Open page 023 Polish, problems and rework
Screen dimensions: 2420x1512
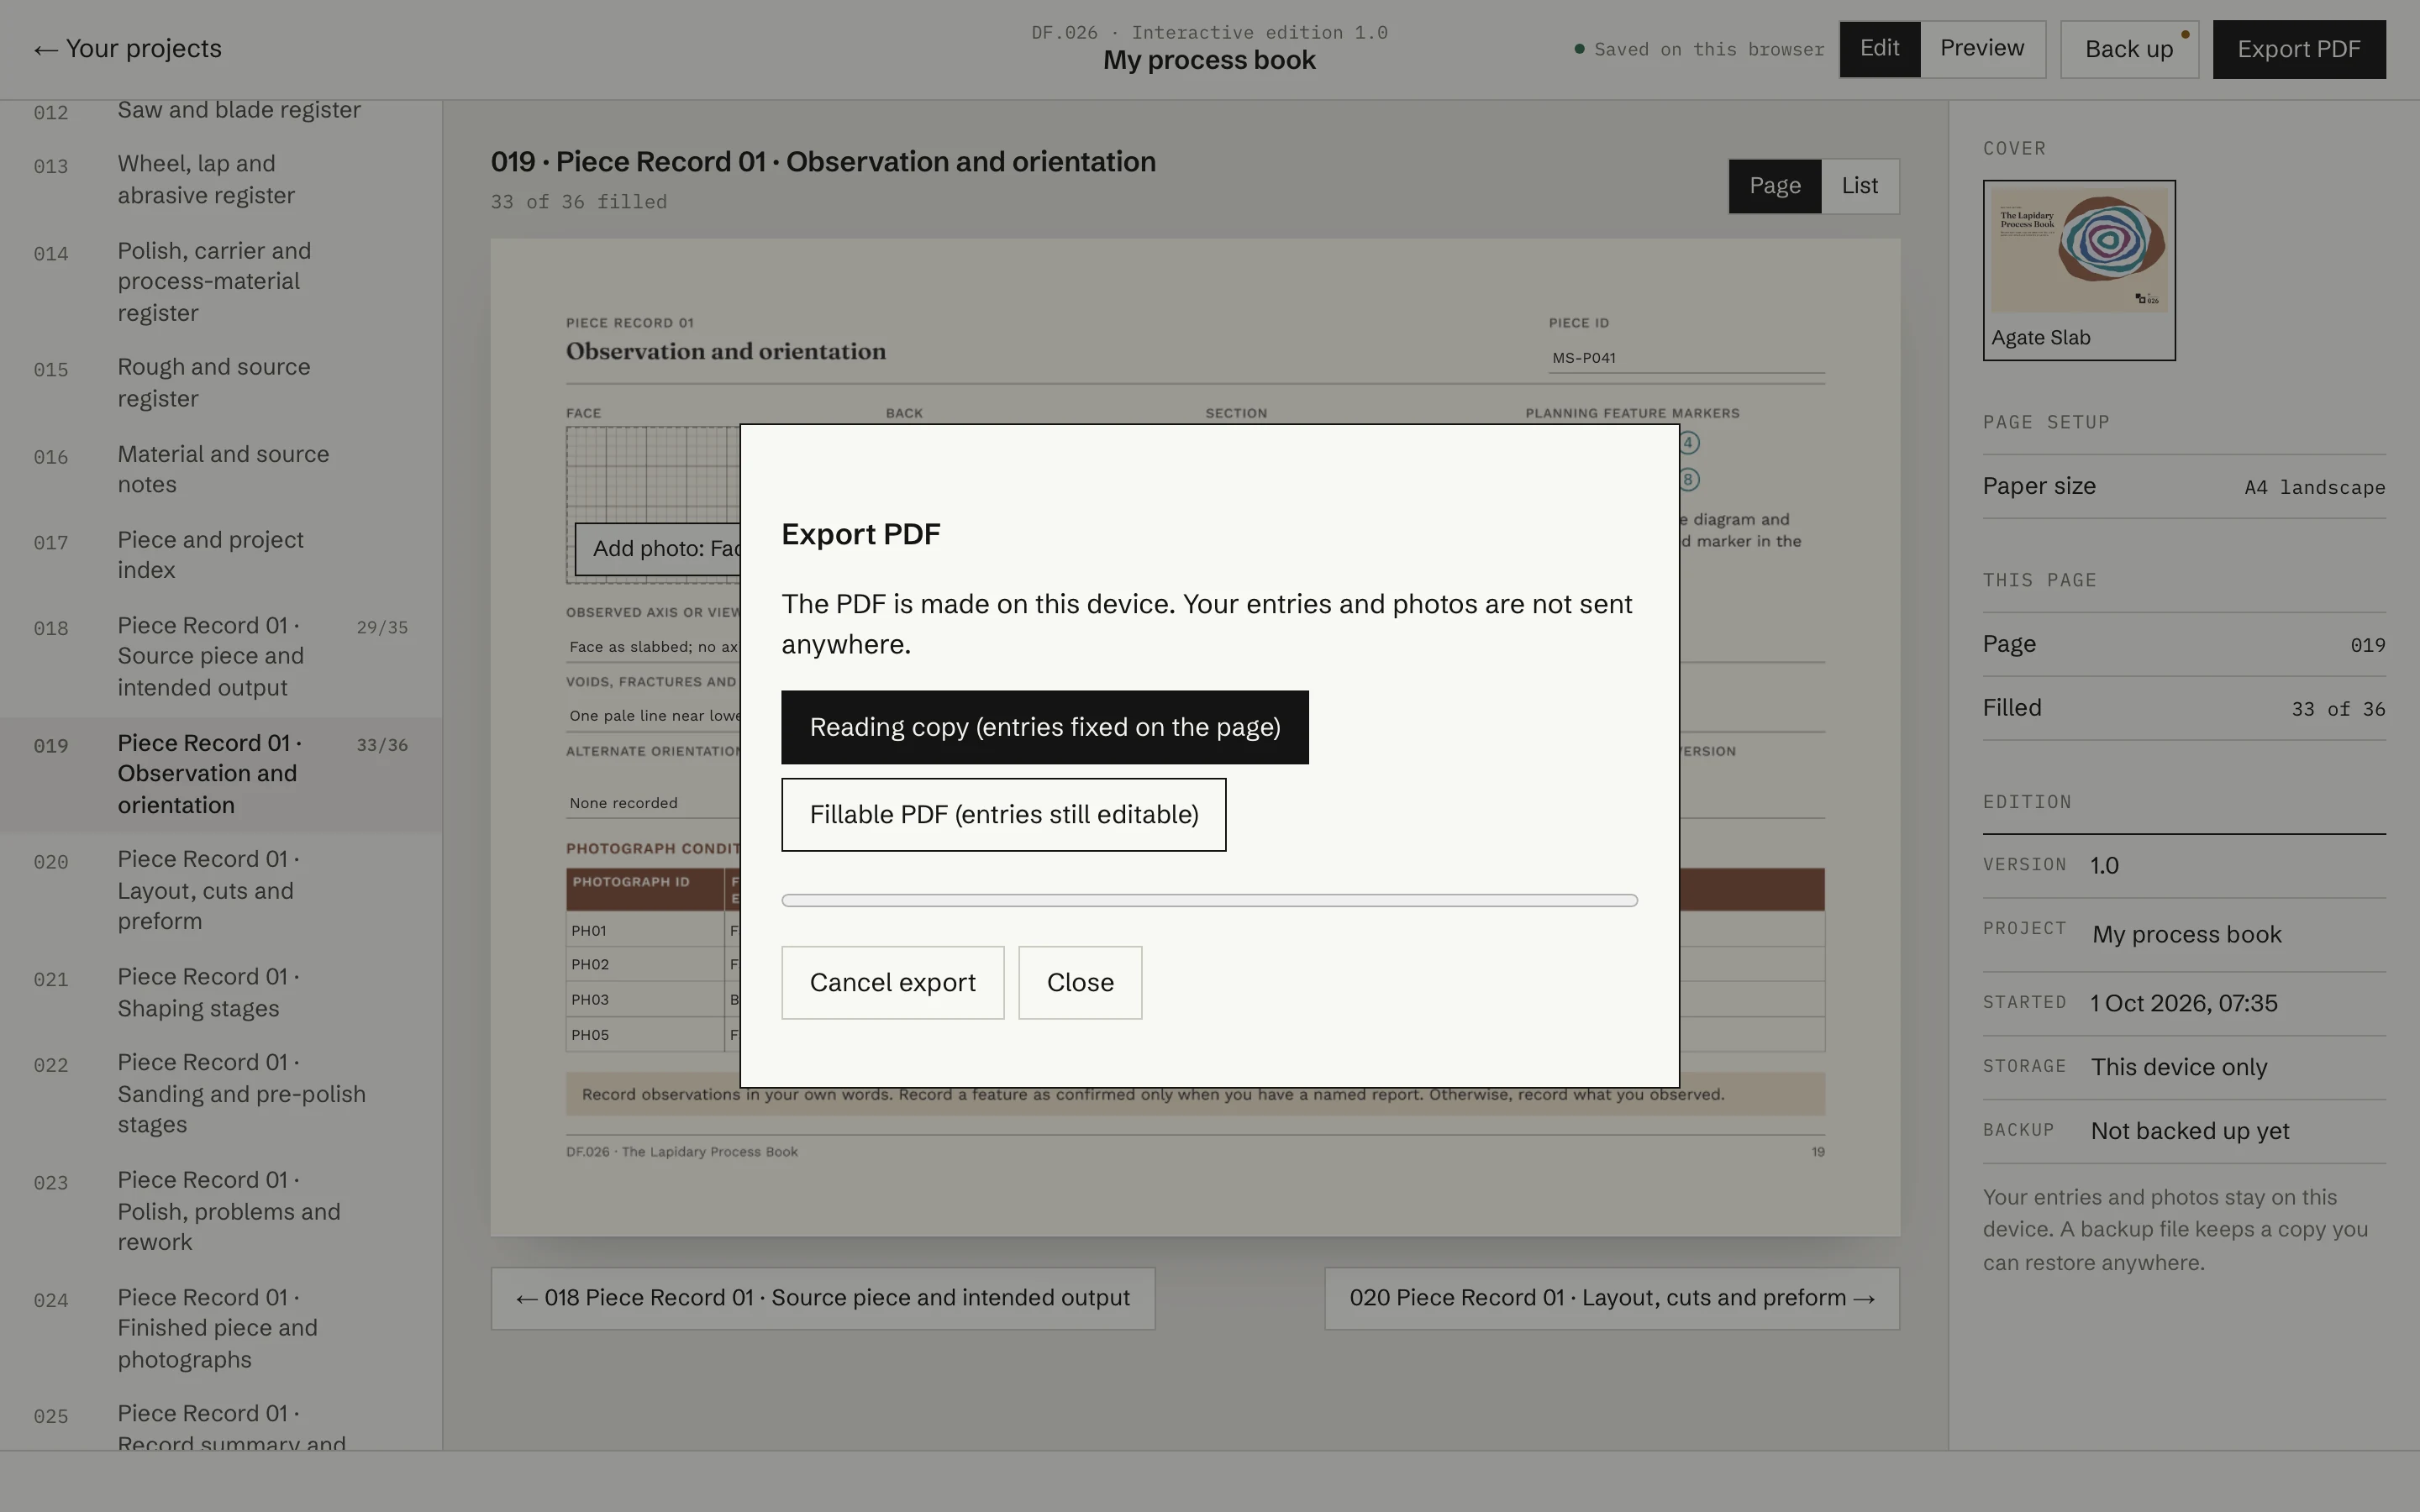pos(220,1211)
